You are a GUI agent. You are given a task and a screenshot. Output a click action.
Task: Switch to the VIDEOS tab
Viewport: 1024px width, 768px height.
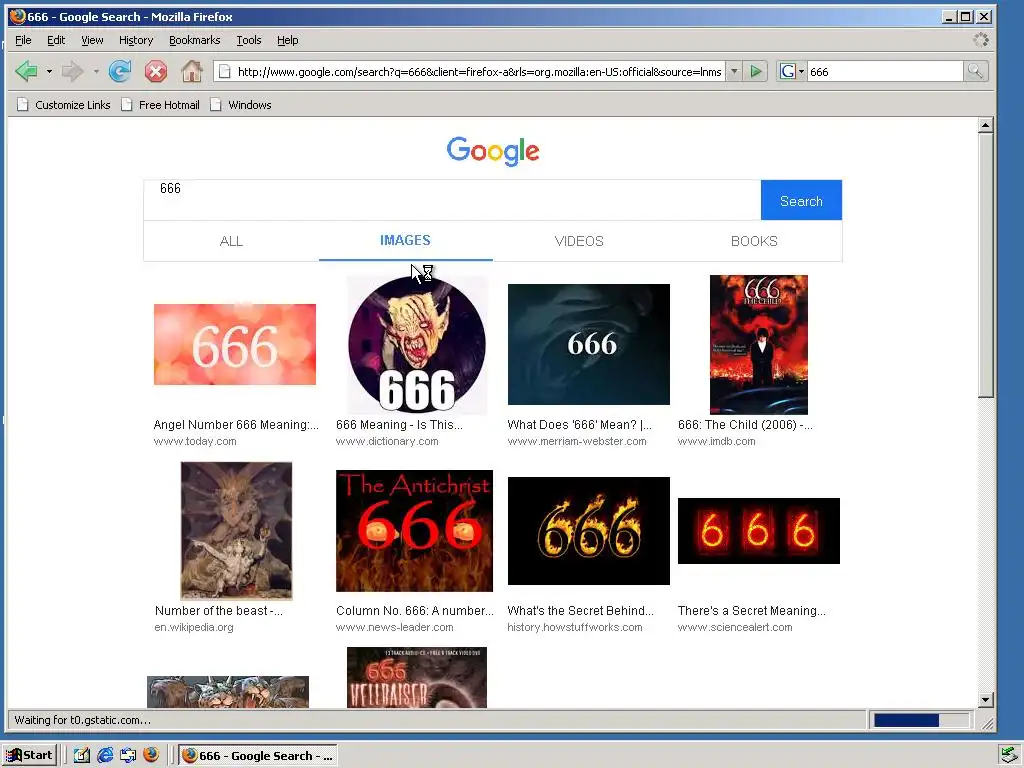tap(579, 241)
